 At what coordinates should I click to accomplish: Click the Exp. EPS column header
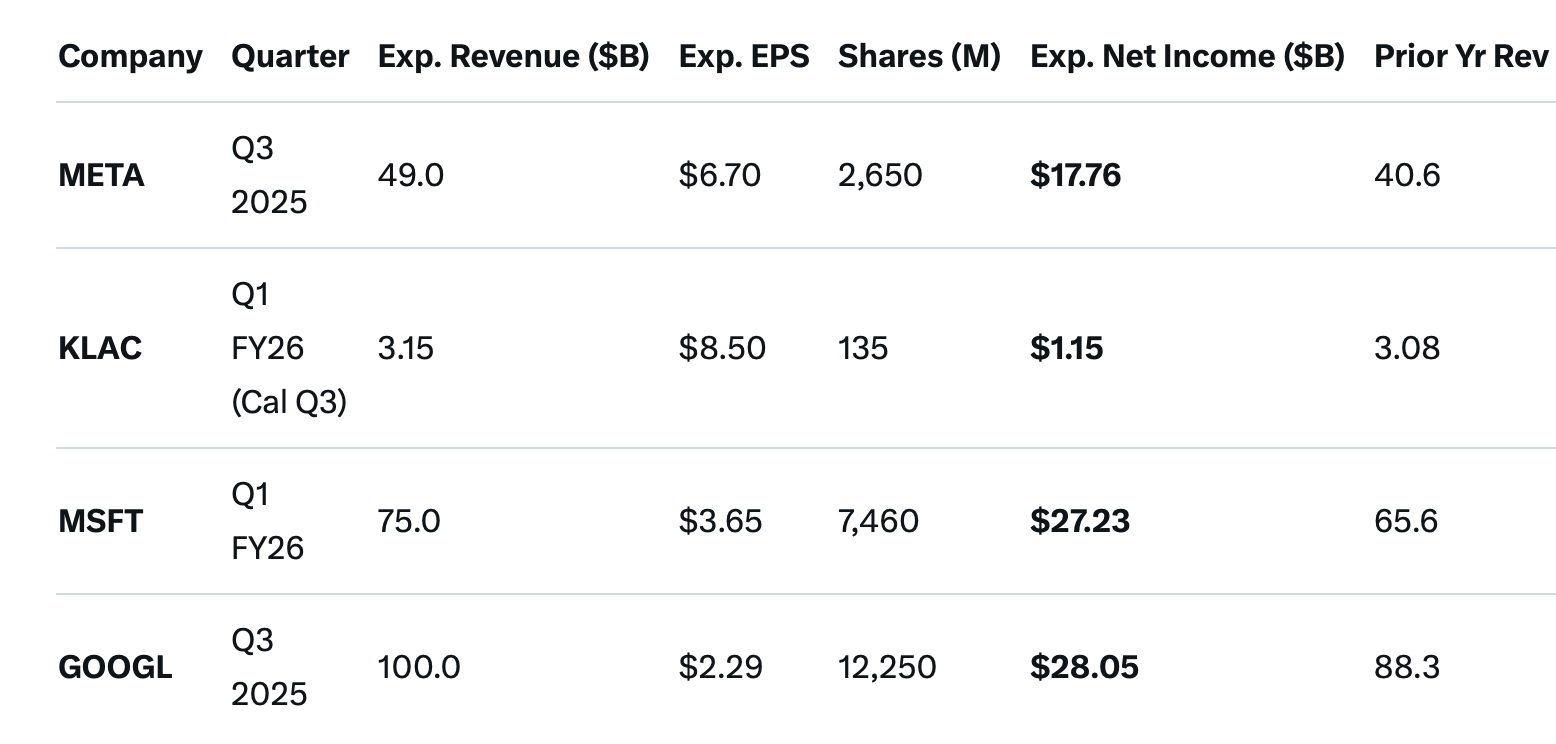click(x=743, y=57)
